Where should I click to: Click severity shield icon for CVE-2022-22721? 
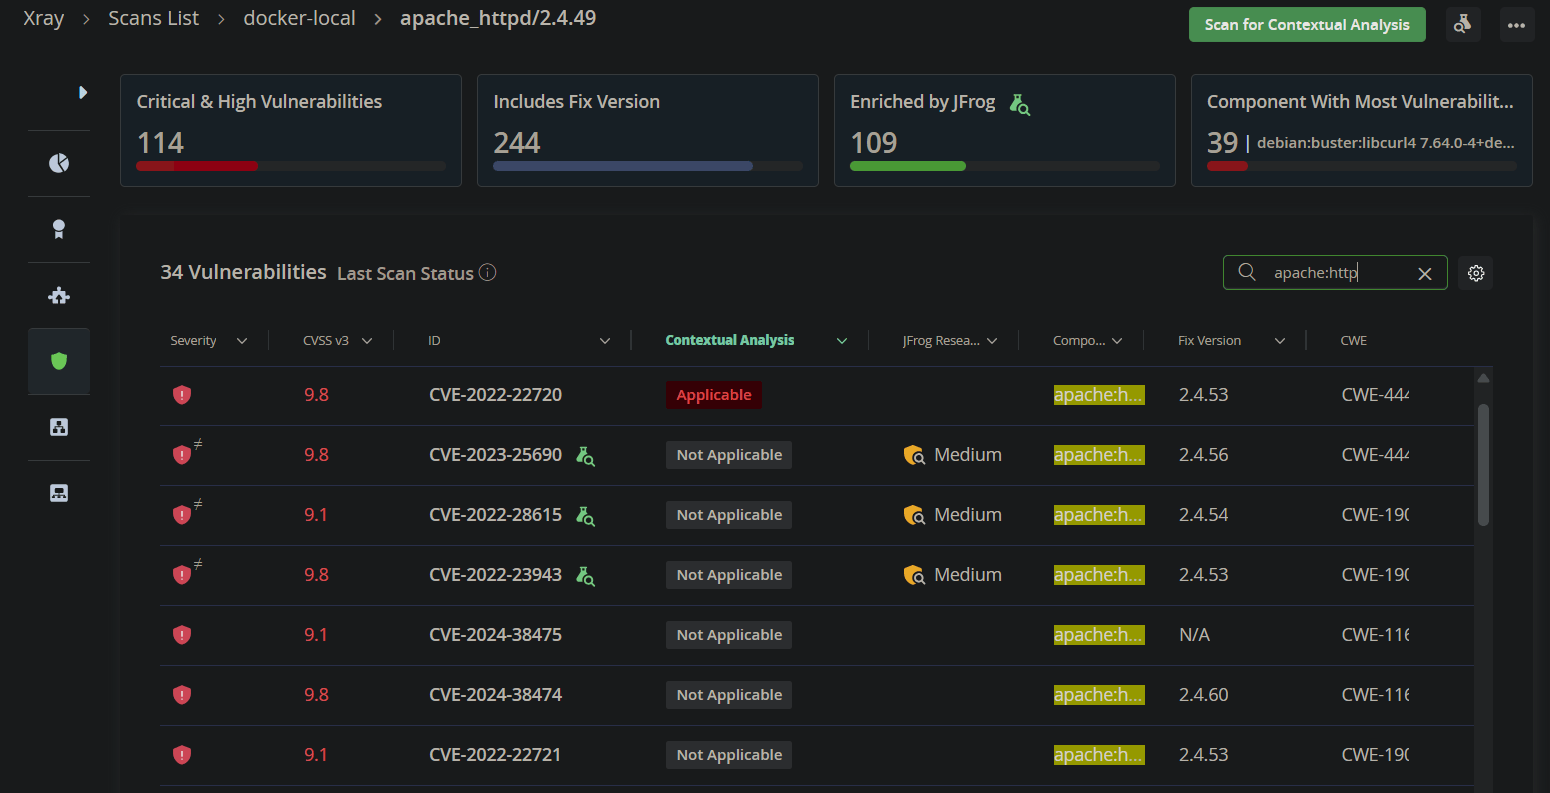[182, 755]
